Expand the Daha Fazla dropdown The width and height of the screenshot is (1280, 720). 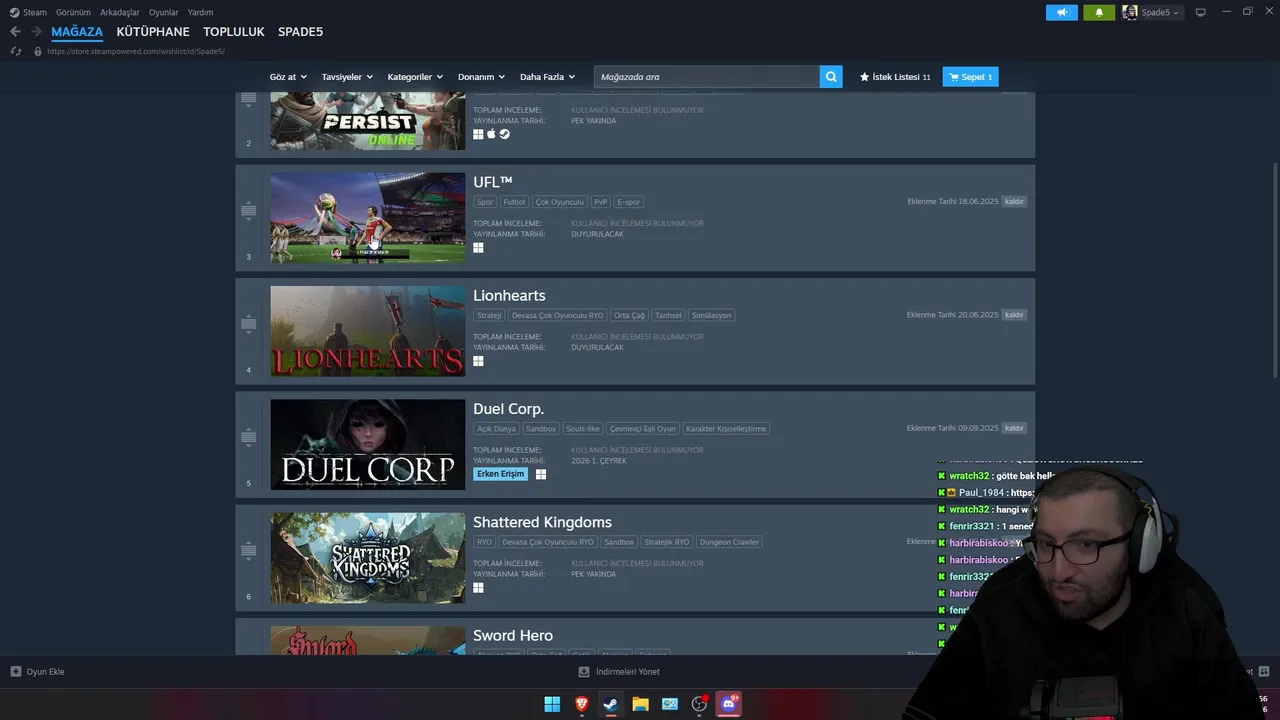(x=547, y=77)
